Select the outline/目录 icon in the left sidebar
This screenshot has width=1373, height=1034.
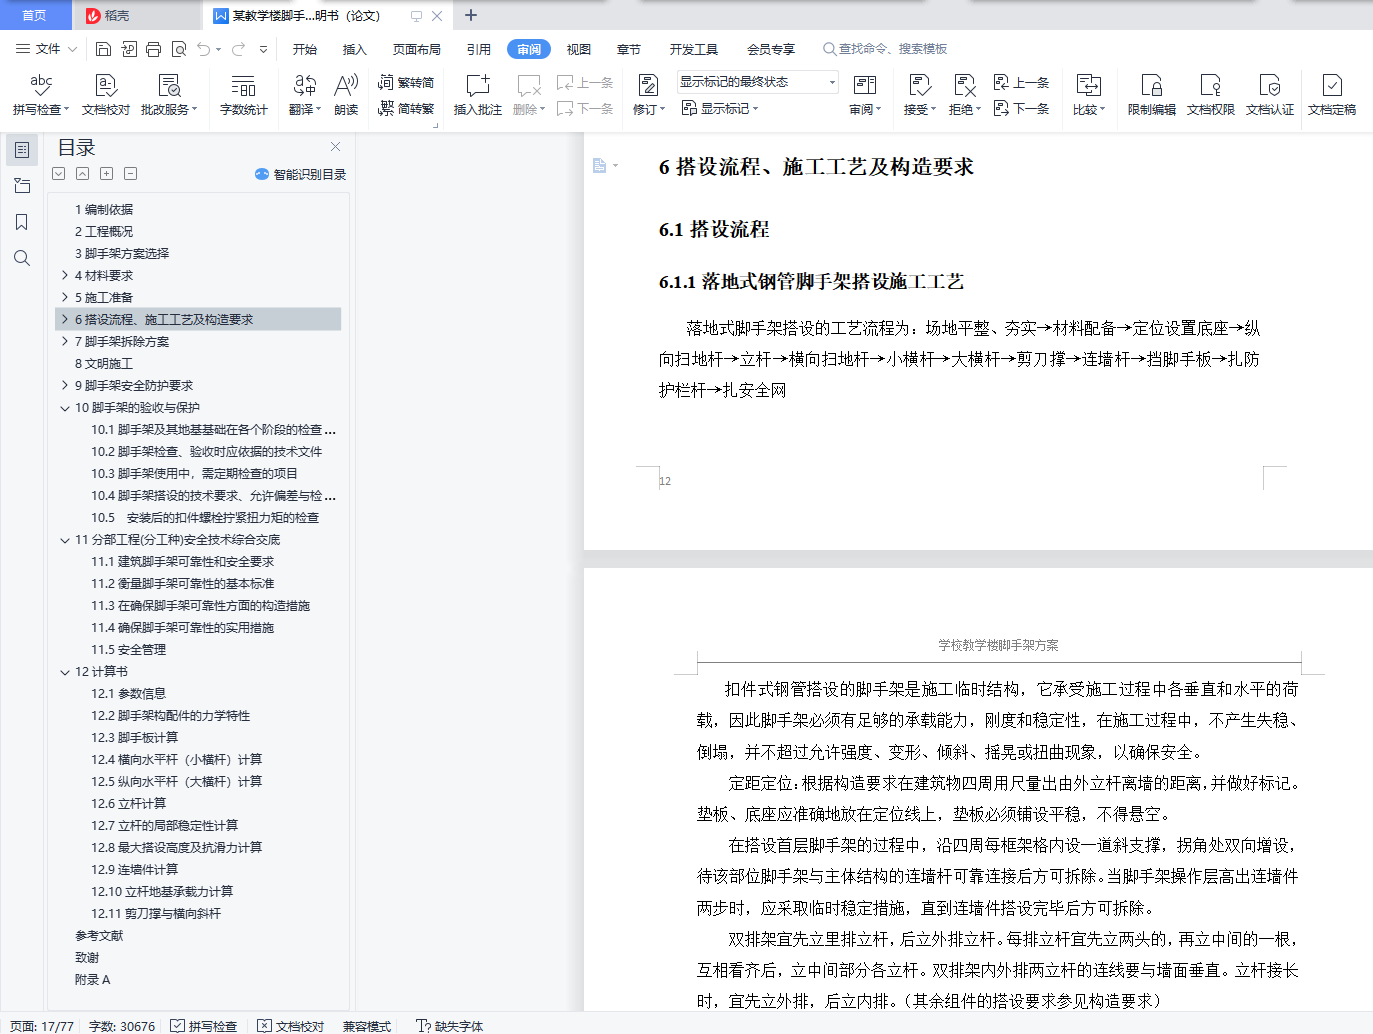point(22,150)
